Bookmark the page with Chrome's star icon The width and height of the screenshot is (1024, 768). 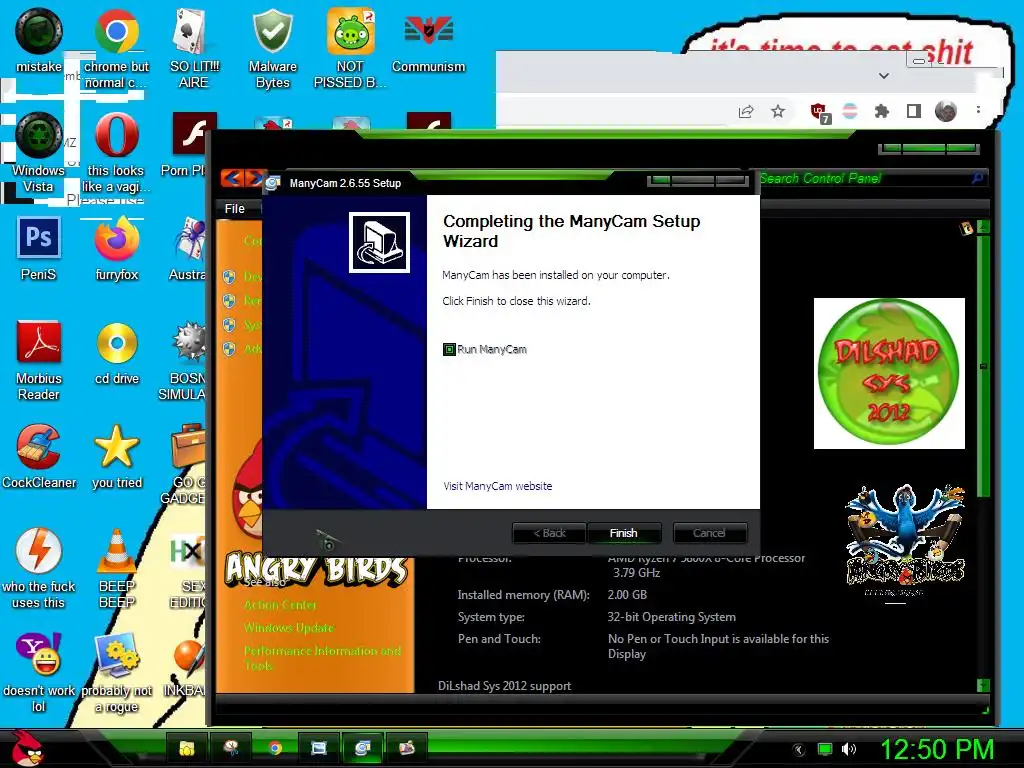[x=778, y=112]
